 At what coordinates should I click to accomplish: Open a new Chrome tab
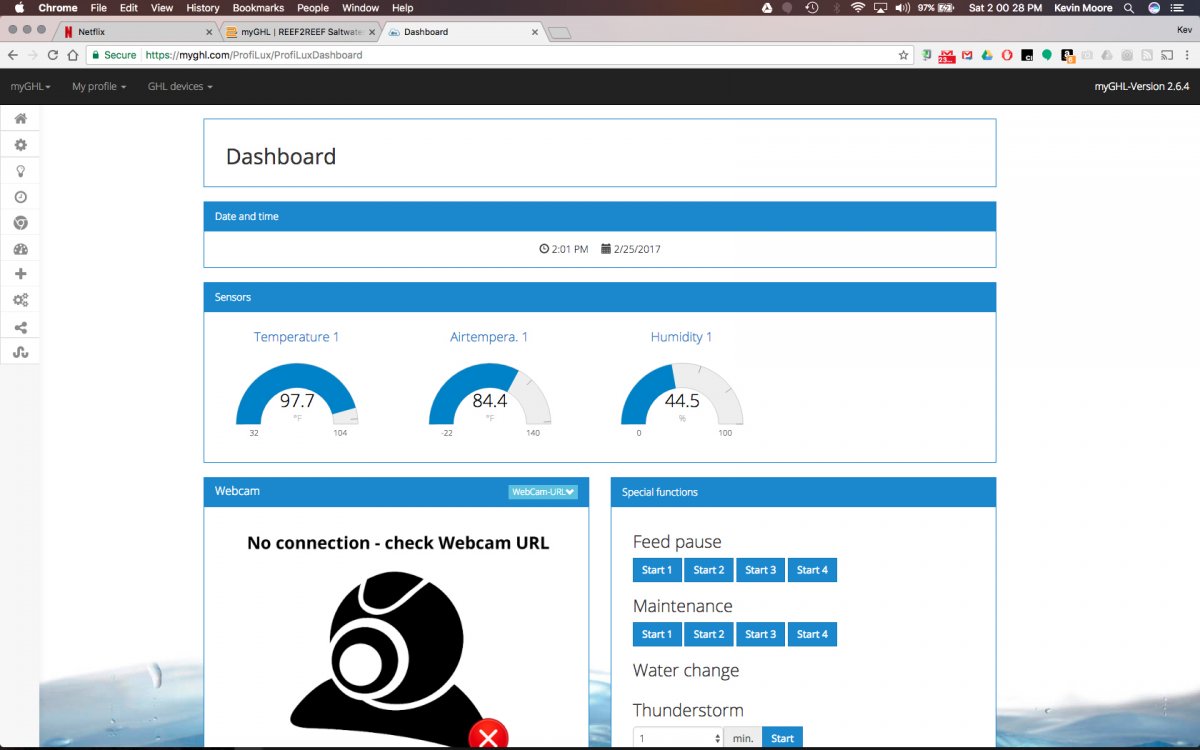pos(559,33)
